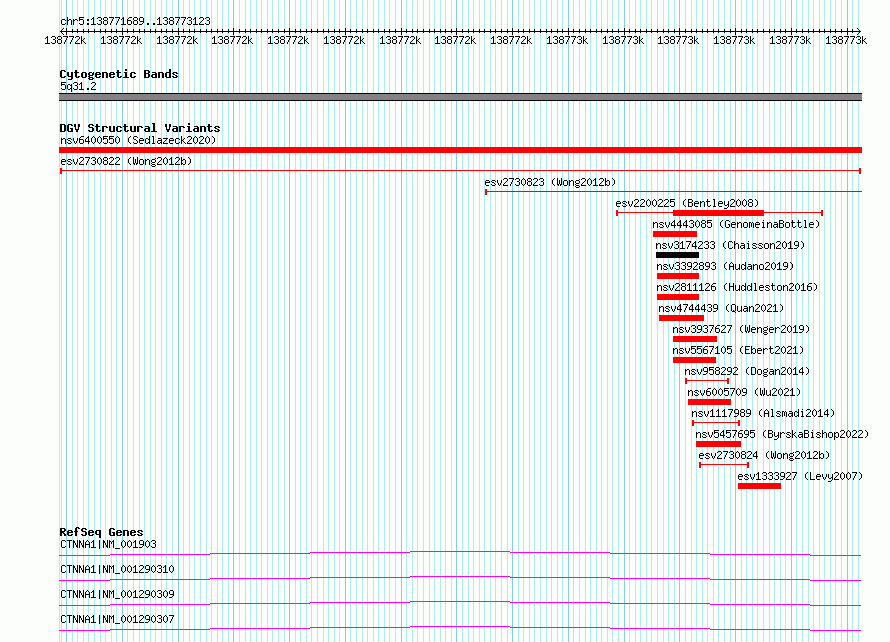Click the red bar under nsv4443085

675,234
